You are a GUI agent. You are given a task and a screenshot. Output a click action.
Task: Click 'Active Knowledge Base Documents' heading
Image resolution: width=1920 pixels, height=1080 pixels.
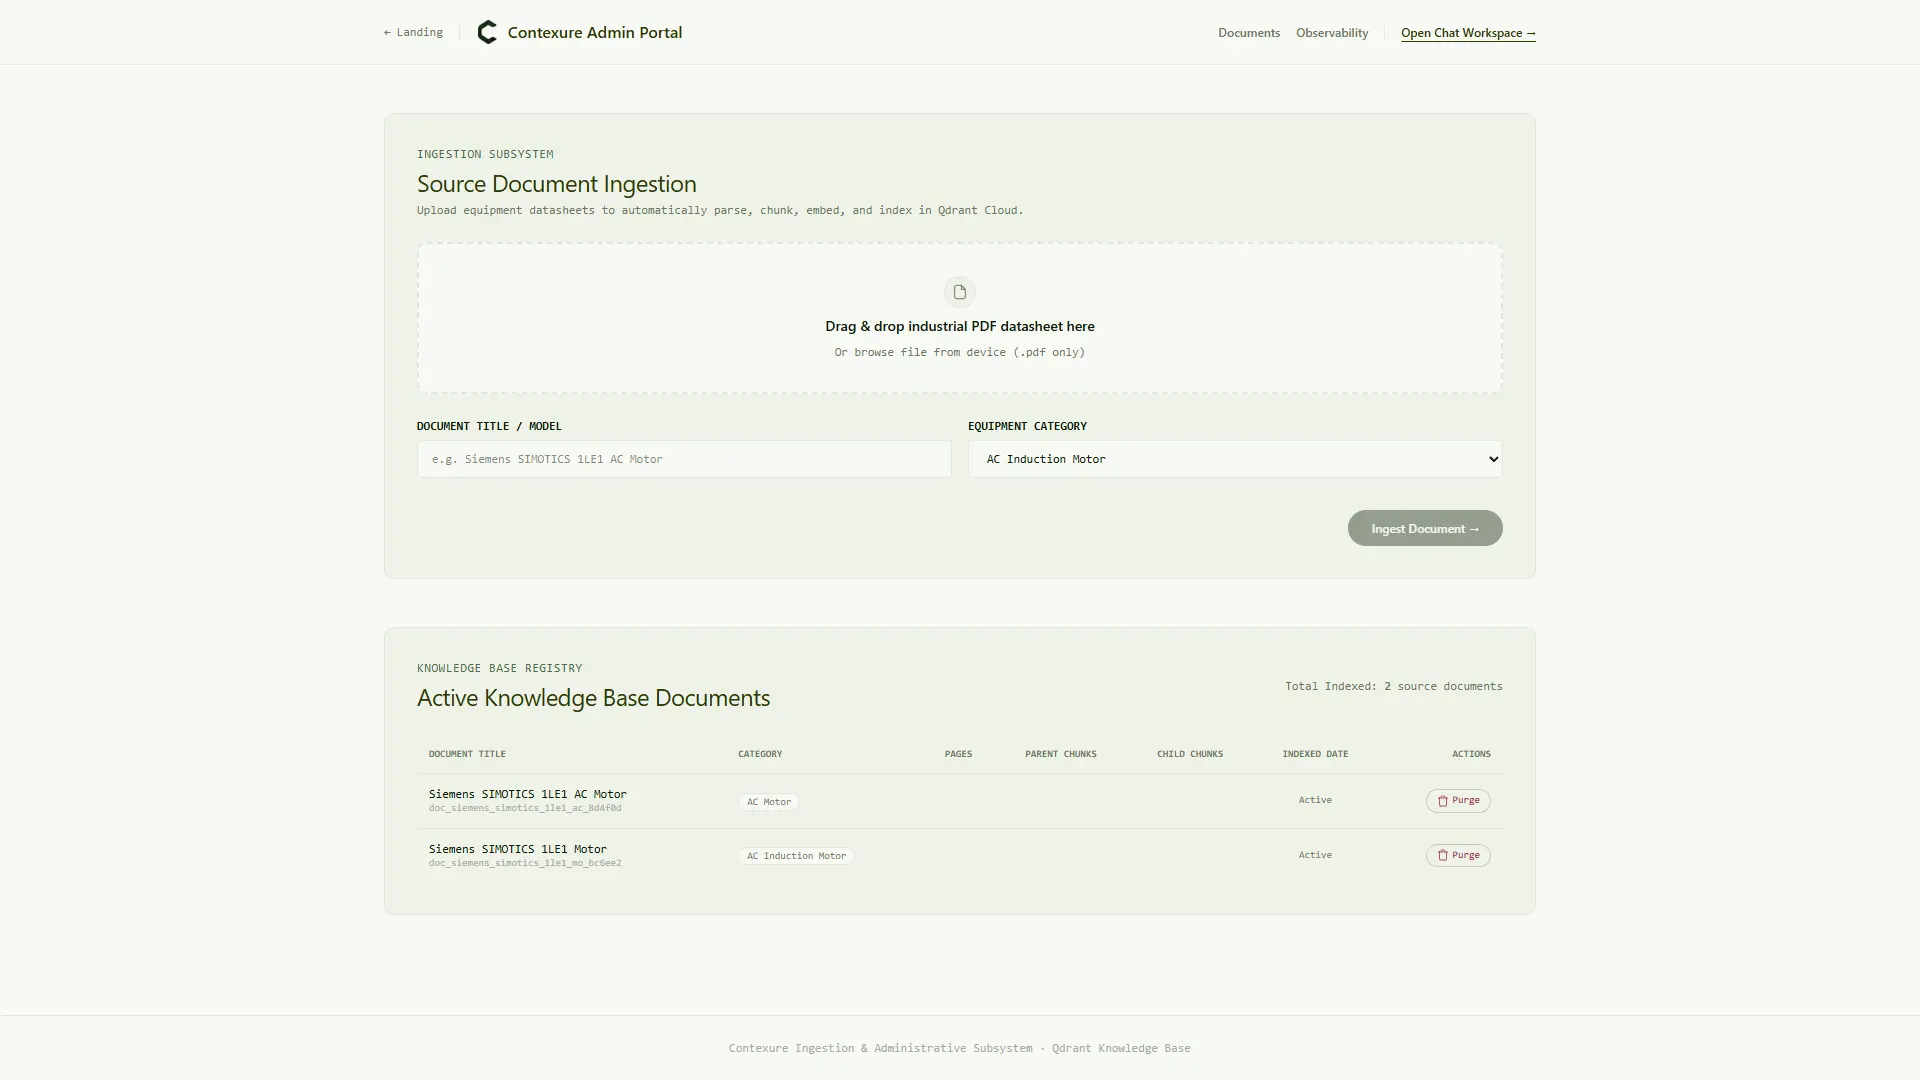(x=593, y=698)
